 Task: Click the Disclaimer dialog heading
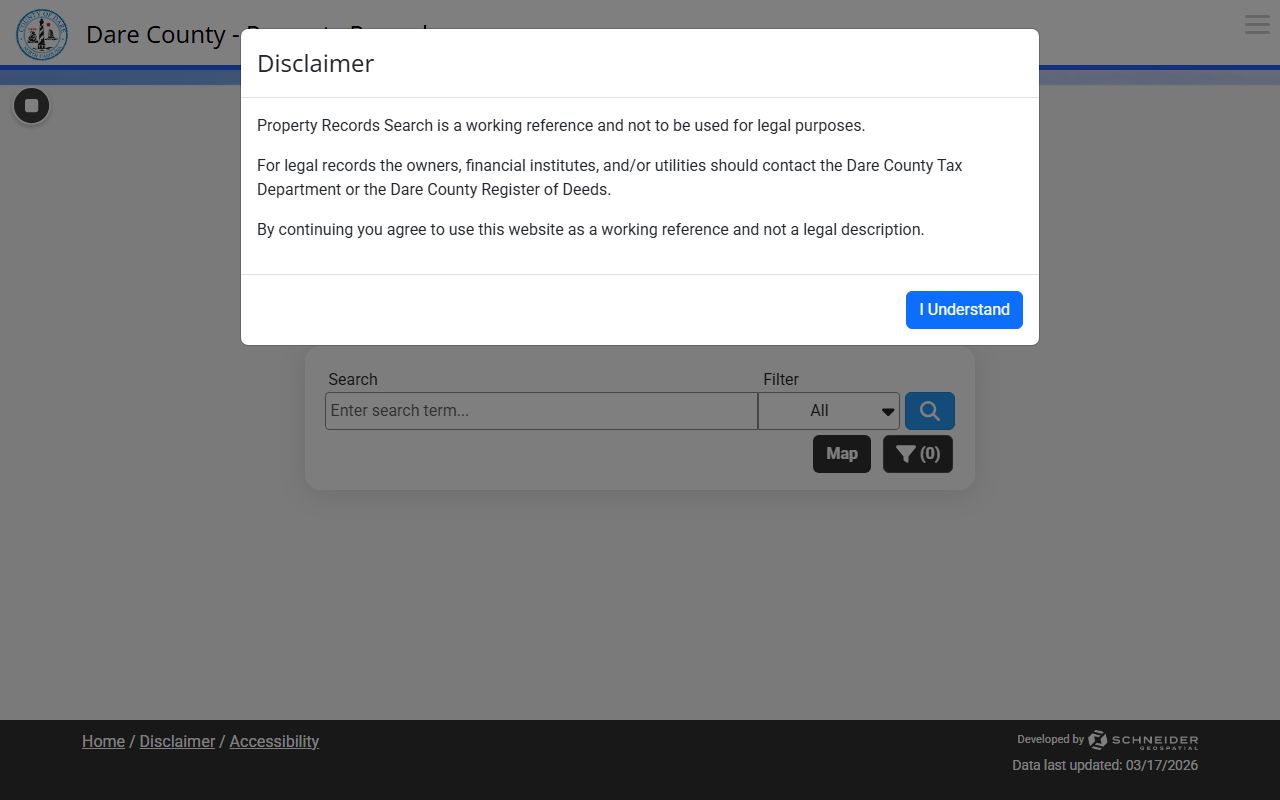tap(315, 63)
